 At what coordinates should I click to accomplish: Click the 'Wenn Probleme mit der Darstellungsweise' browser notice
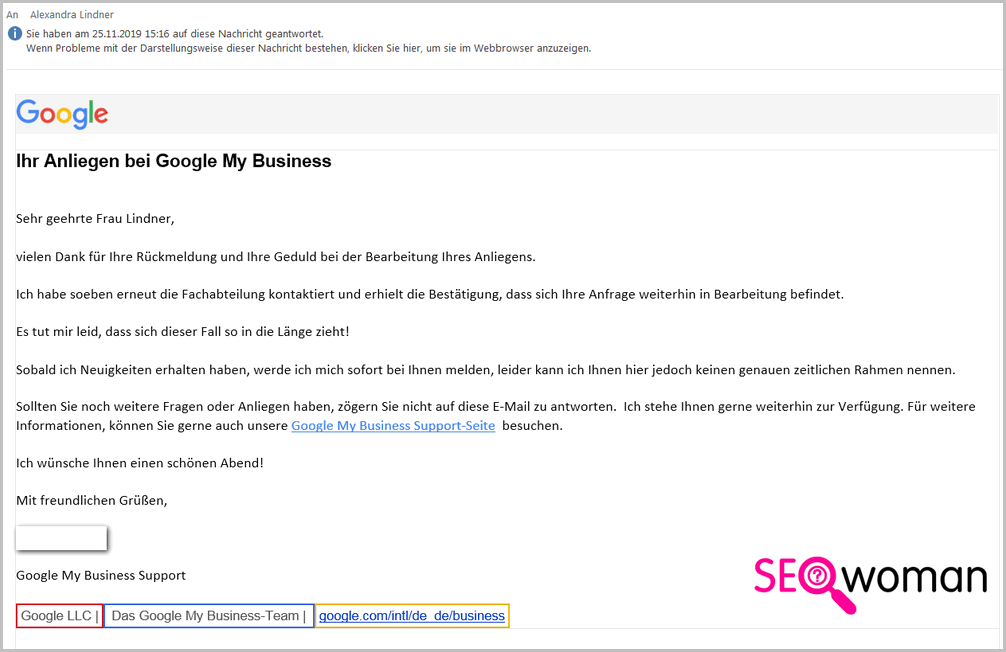click(309, 48)
